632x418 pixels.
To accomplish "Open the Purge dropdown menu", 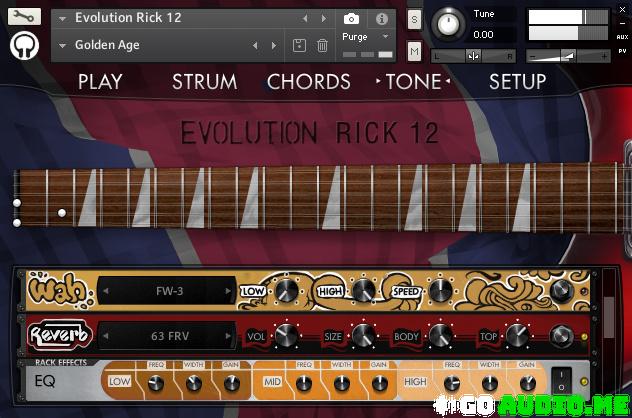I will 386,36.
